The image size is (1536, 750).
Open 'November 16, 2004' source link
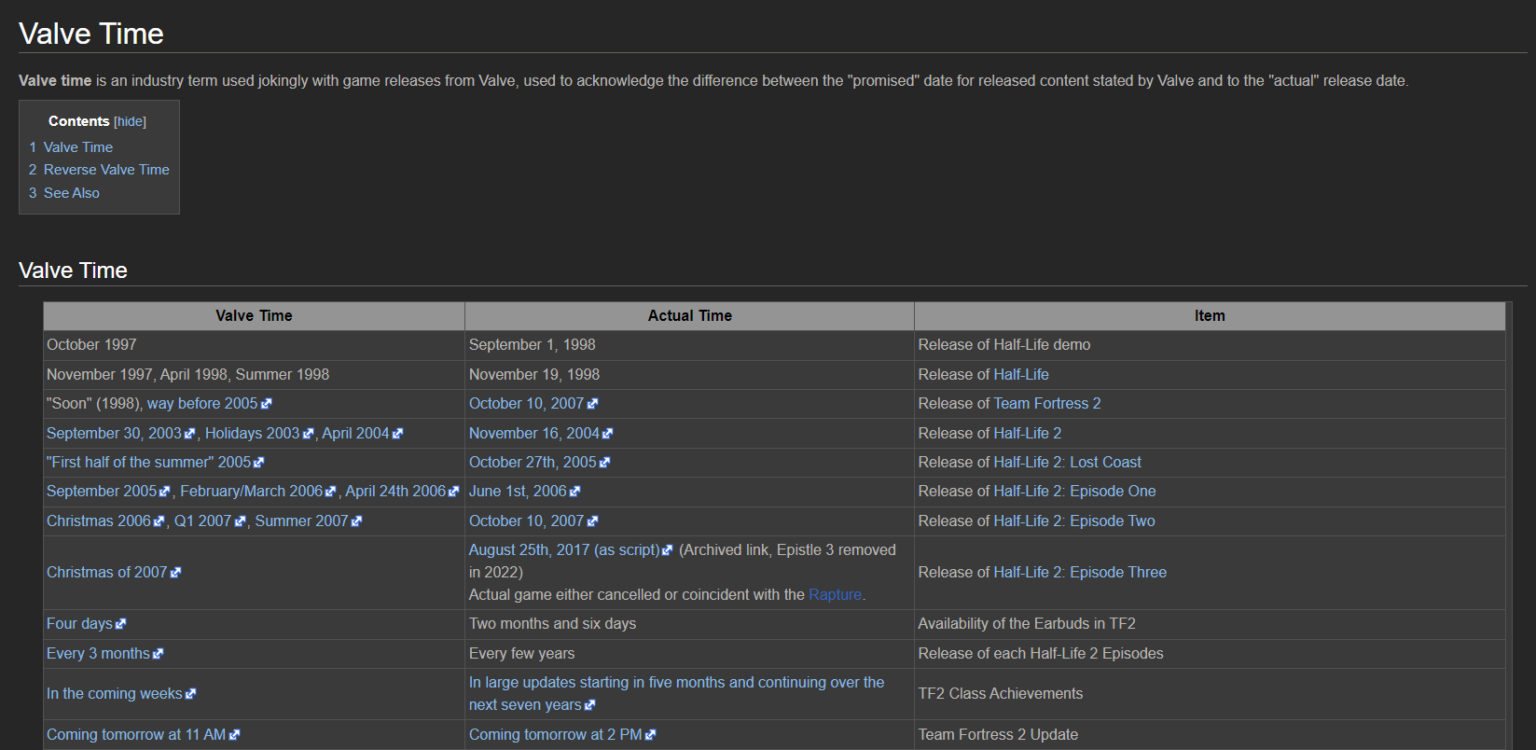[x=534, y=433]
